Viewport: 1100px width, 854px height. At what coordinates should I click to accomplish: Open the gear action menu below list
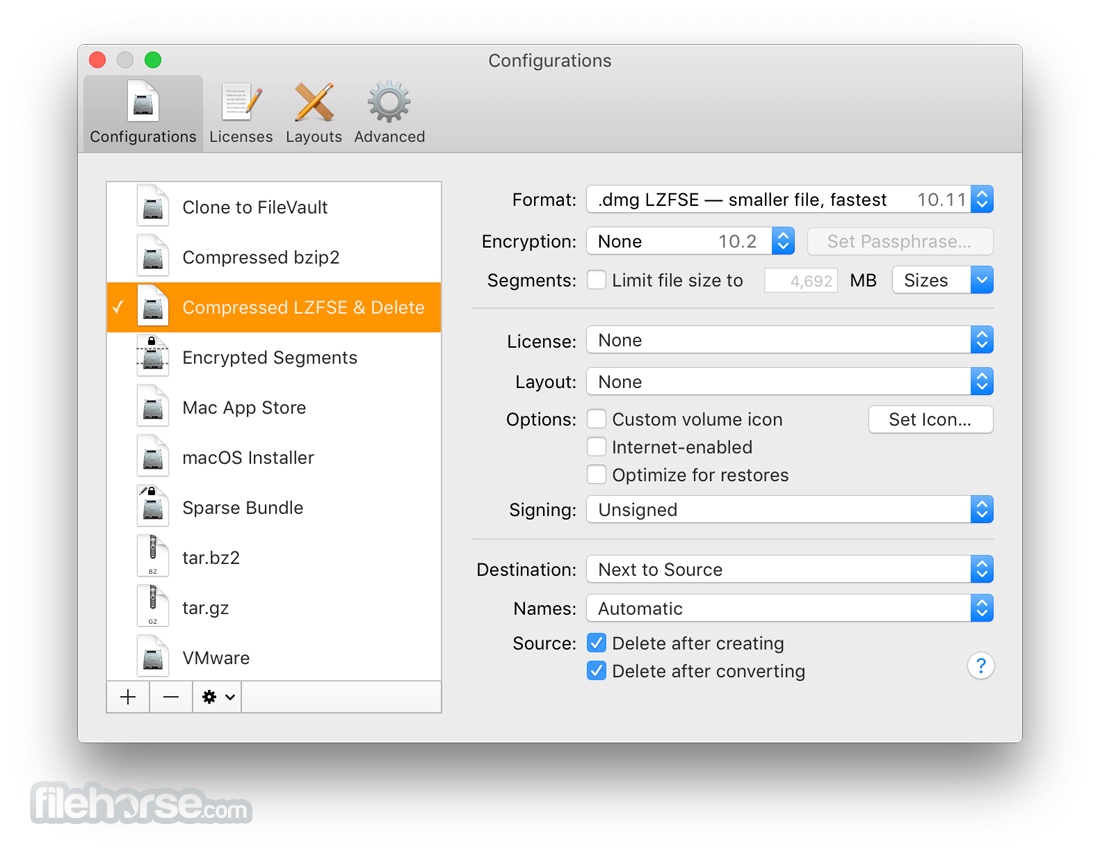[x=217, y=697]
